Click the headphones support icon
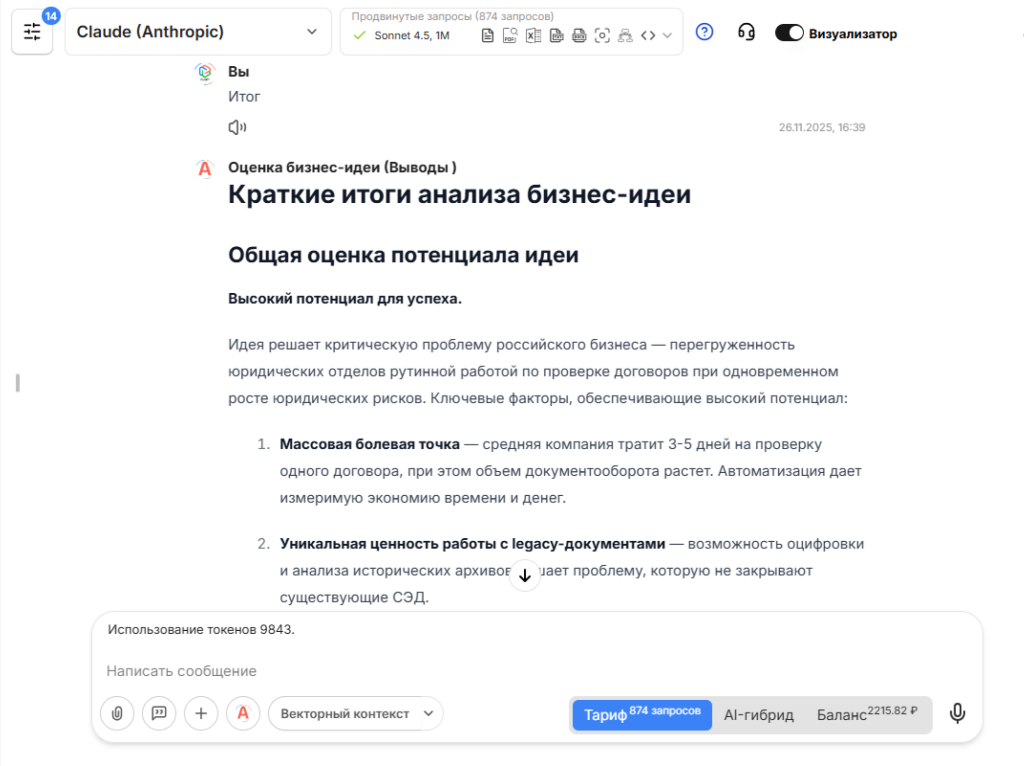The image size is (1024, 766). pyautogui.click(x=747, y=32)
